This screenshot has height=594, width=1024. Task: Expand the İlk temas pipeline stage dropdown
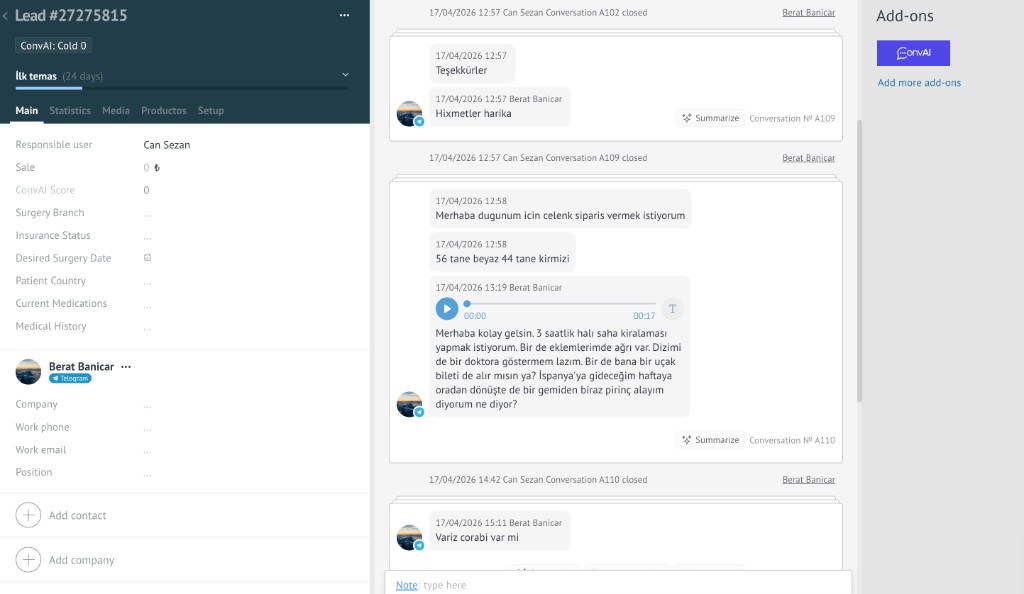tap(345, 75)
